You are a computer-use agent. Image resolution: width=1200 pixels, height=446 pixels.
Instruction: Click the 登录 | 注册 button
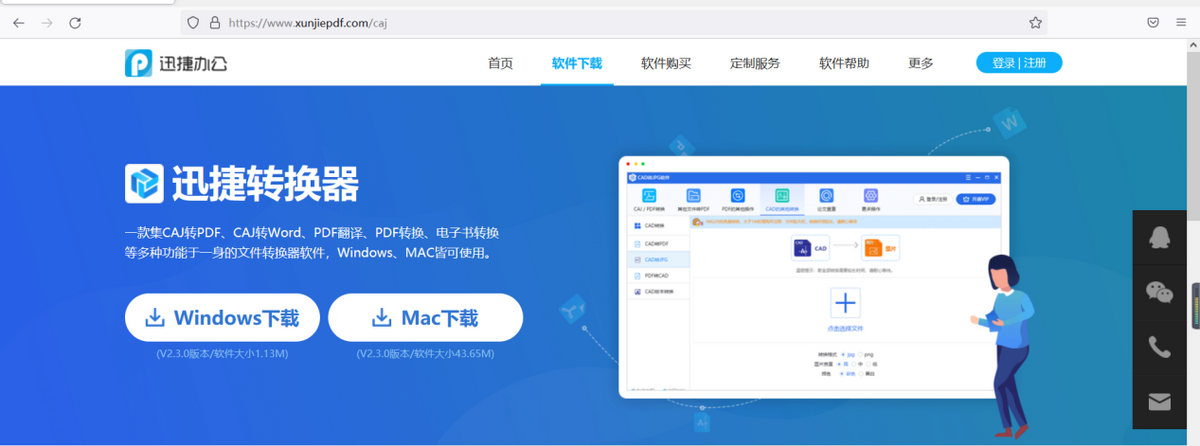(1019, 63)
